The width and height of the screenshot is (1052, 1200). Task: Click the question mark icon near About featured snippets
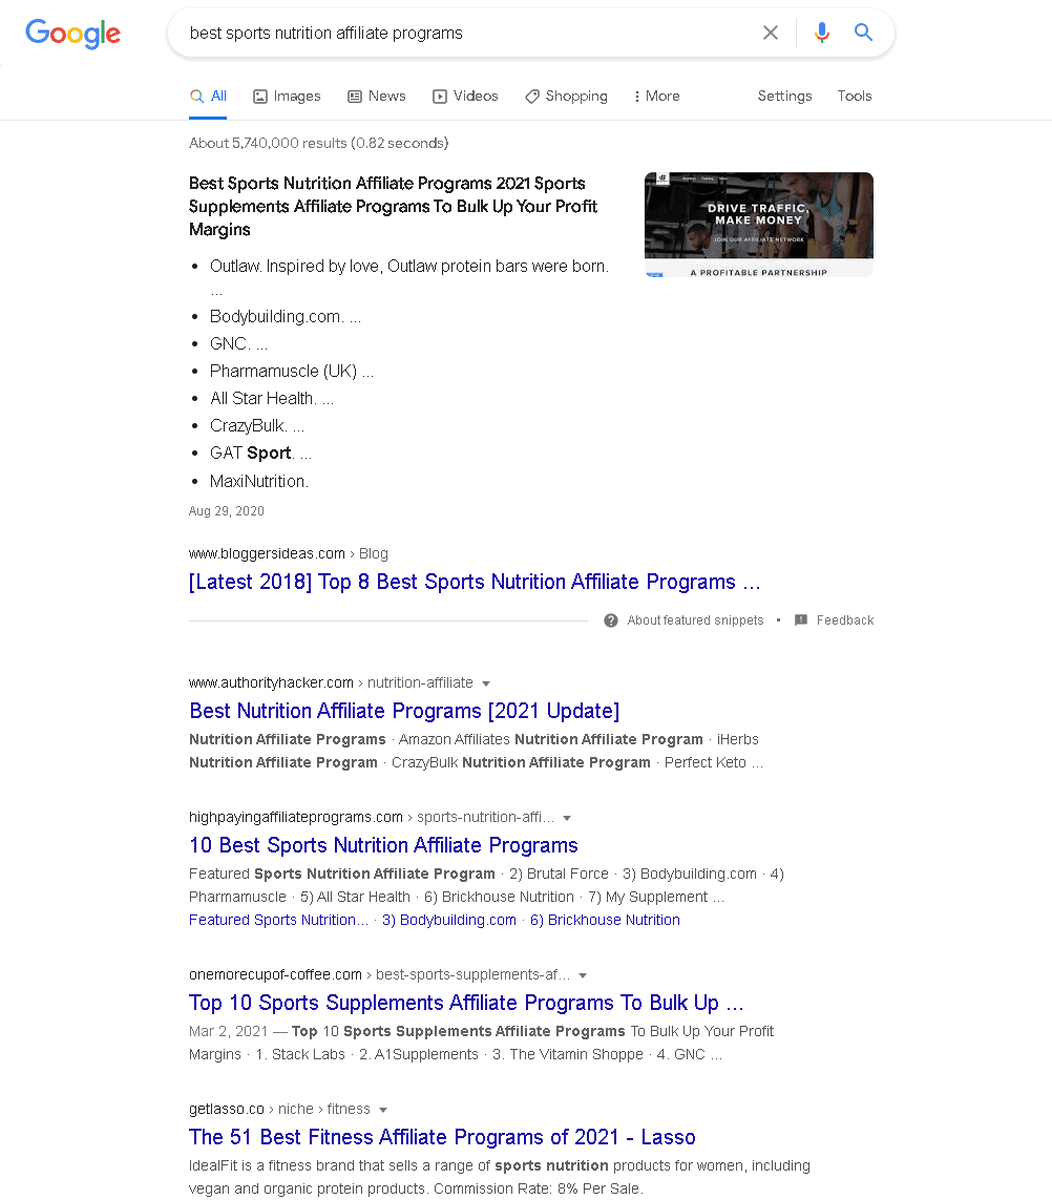(610, 620)
